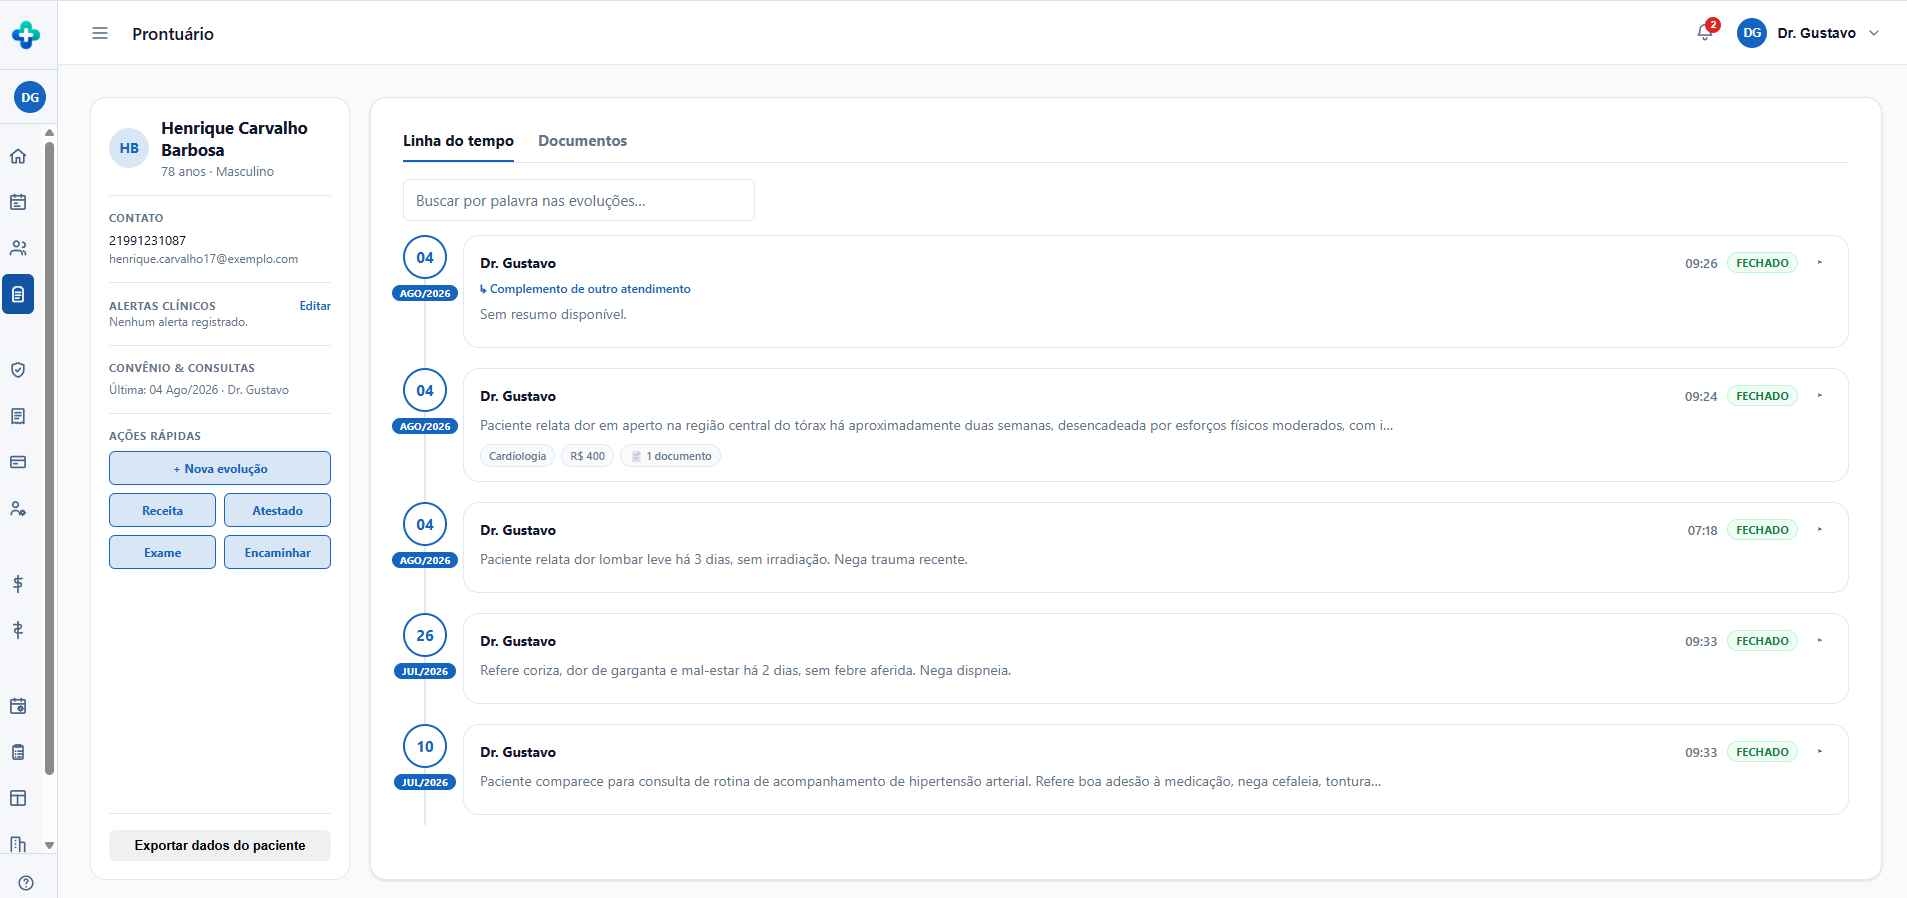Open the user settings sidebar icon
The image size is (1907, 898).
click(18, 508)
